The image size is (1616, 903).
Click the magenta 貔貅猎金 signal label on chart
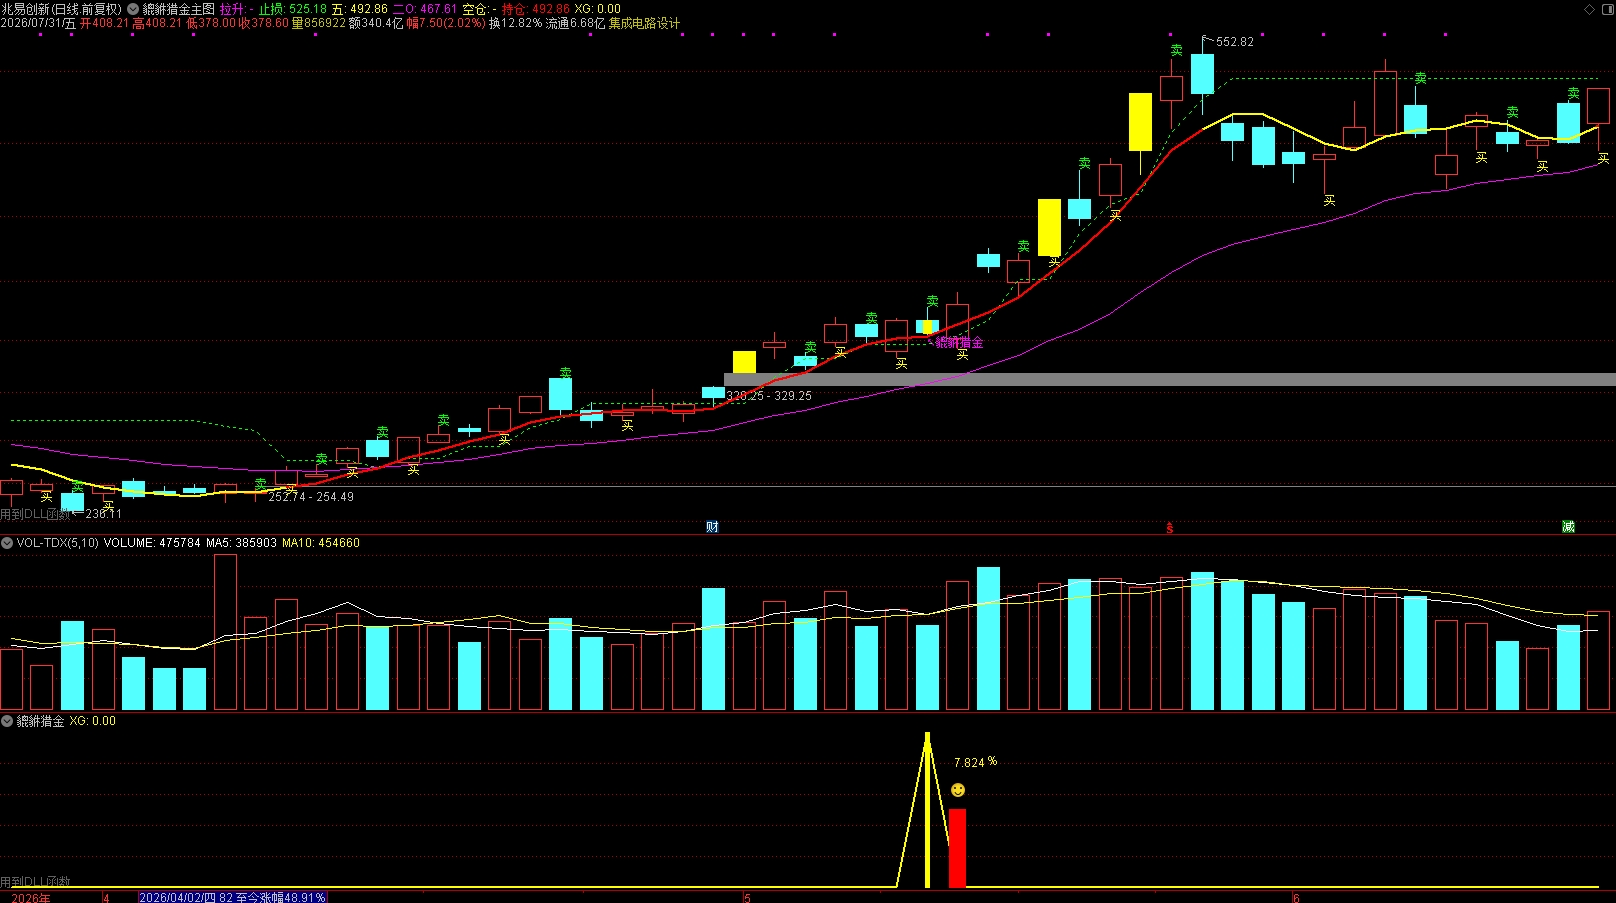959,342
